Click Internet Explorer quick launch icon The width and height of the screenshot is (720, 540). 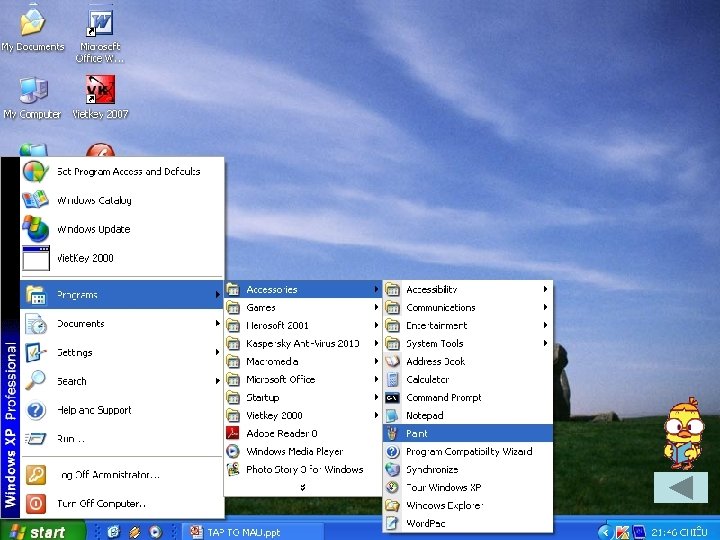click(x=113, y=532)
